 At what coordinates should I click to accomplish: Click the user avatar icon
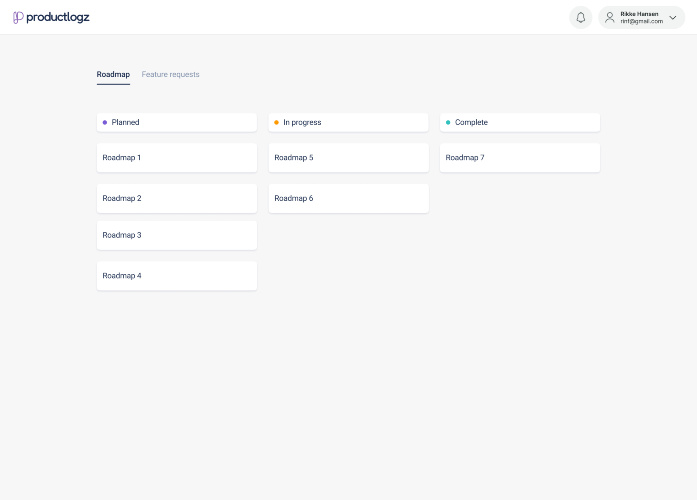point(610,17)
